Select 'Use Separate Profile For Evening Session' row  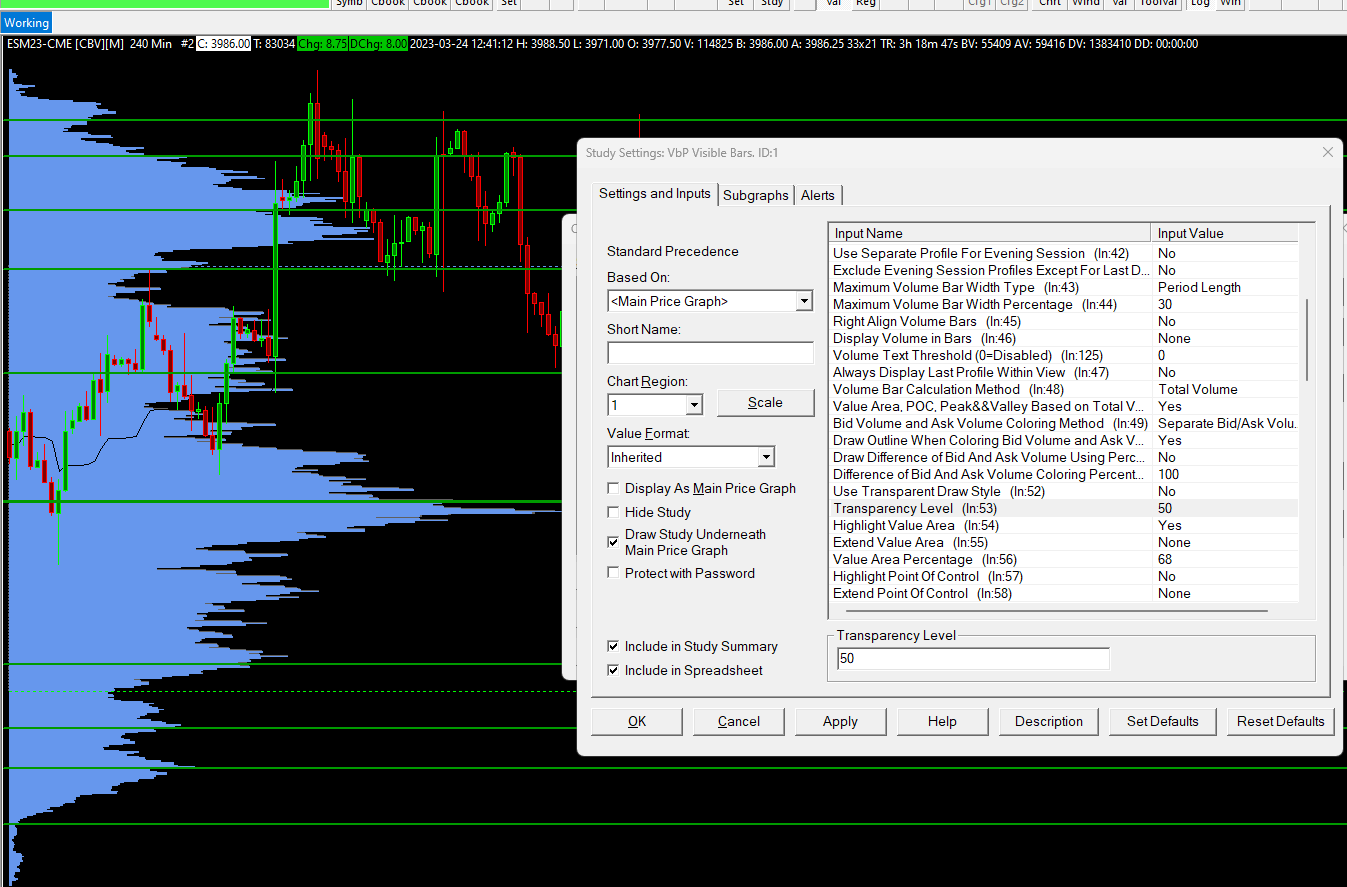coord(1064,253)
